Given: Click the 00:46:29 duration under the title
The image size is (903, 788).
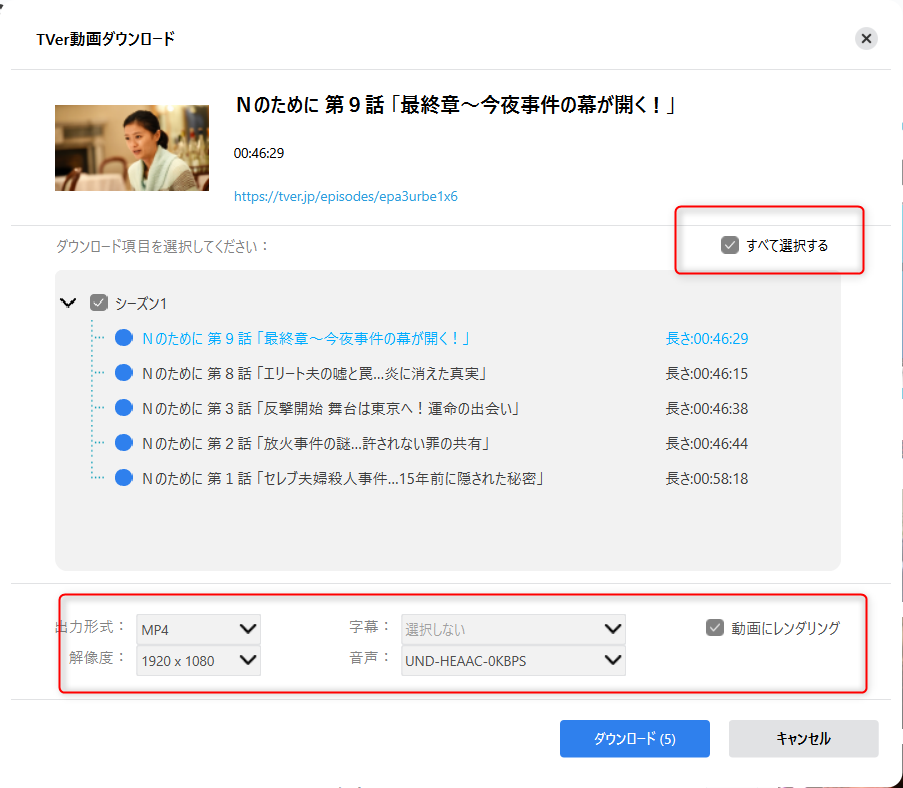Looking at the screenshot, I should (x=259, y=153).
